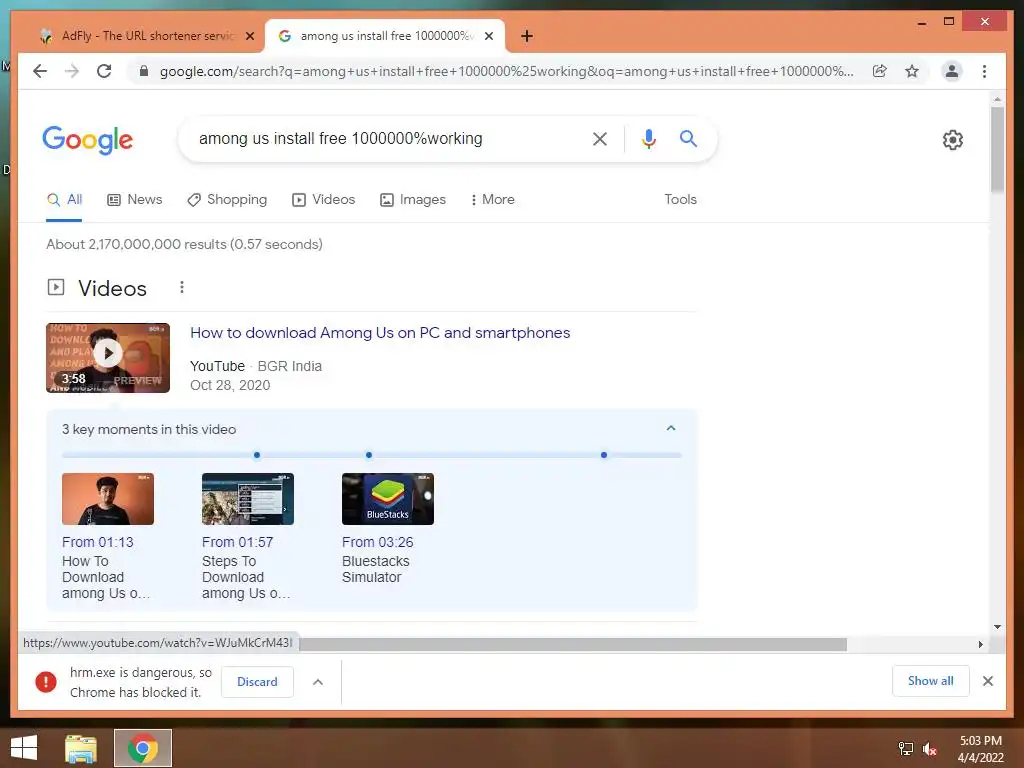Screen dimensions: 1024x768
Task: Click the forward navigation arrow
Action: [72, 71]
